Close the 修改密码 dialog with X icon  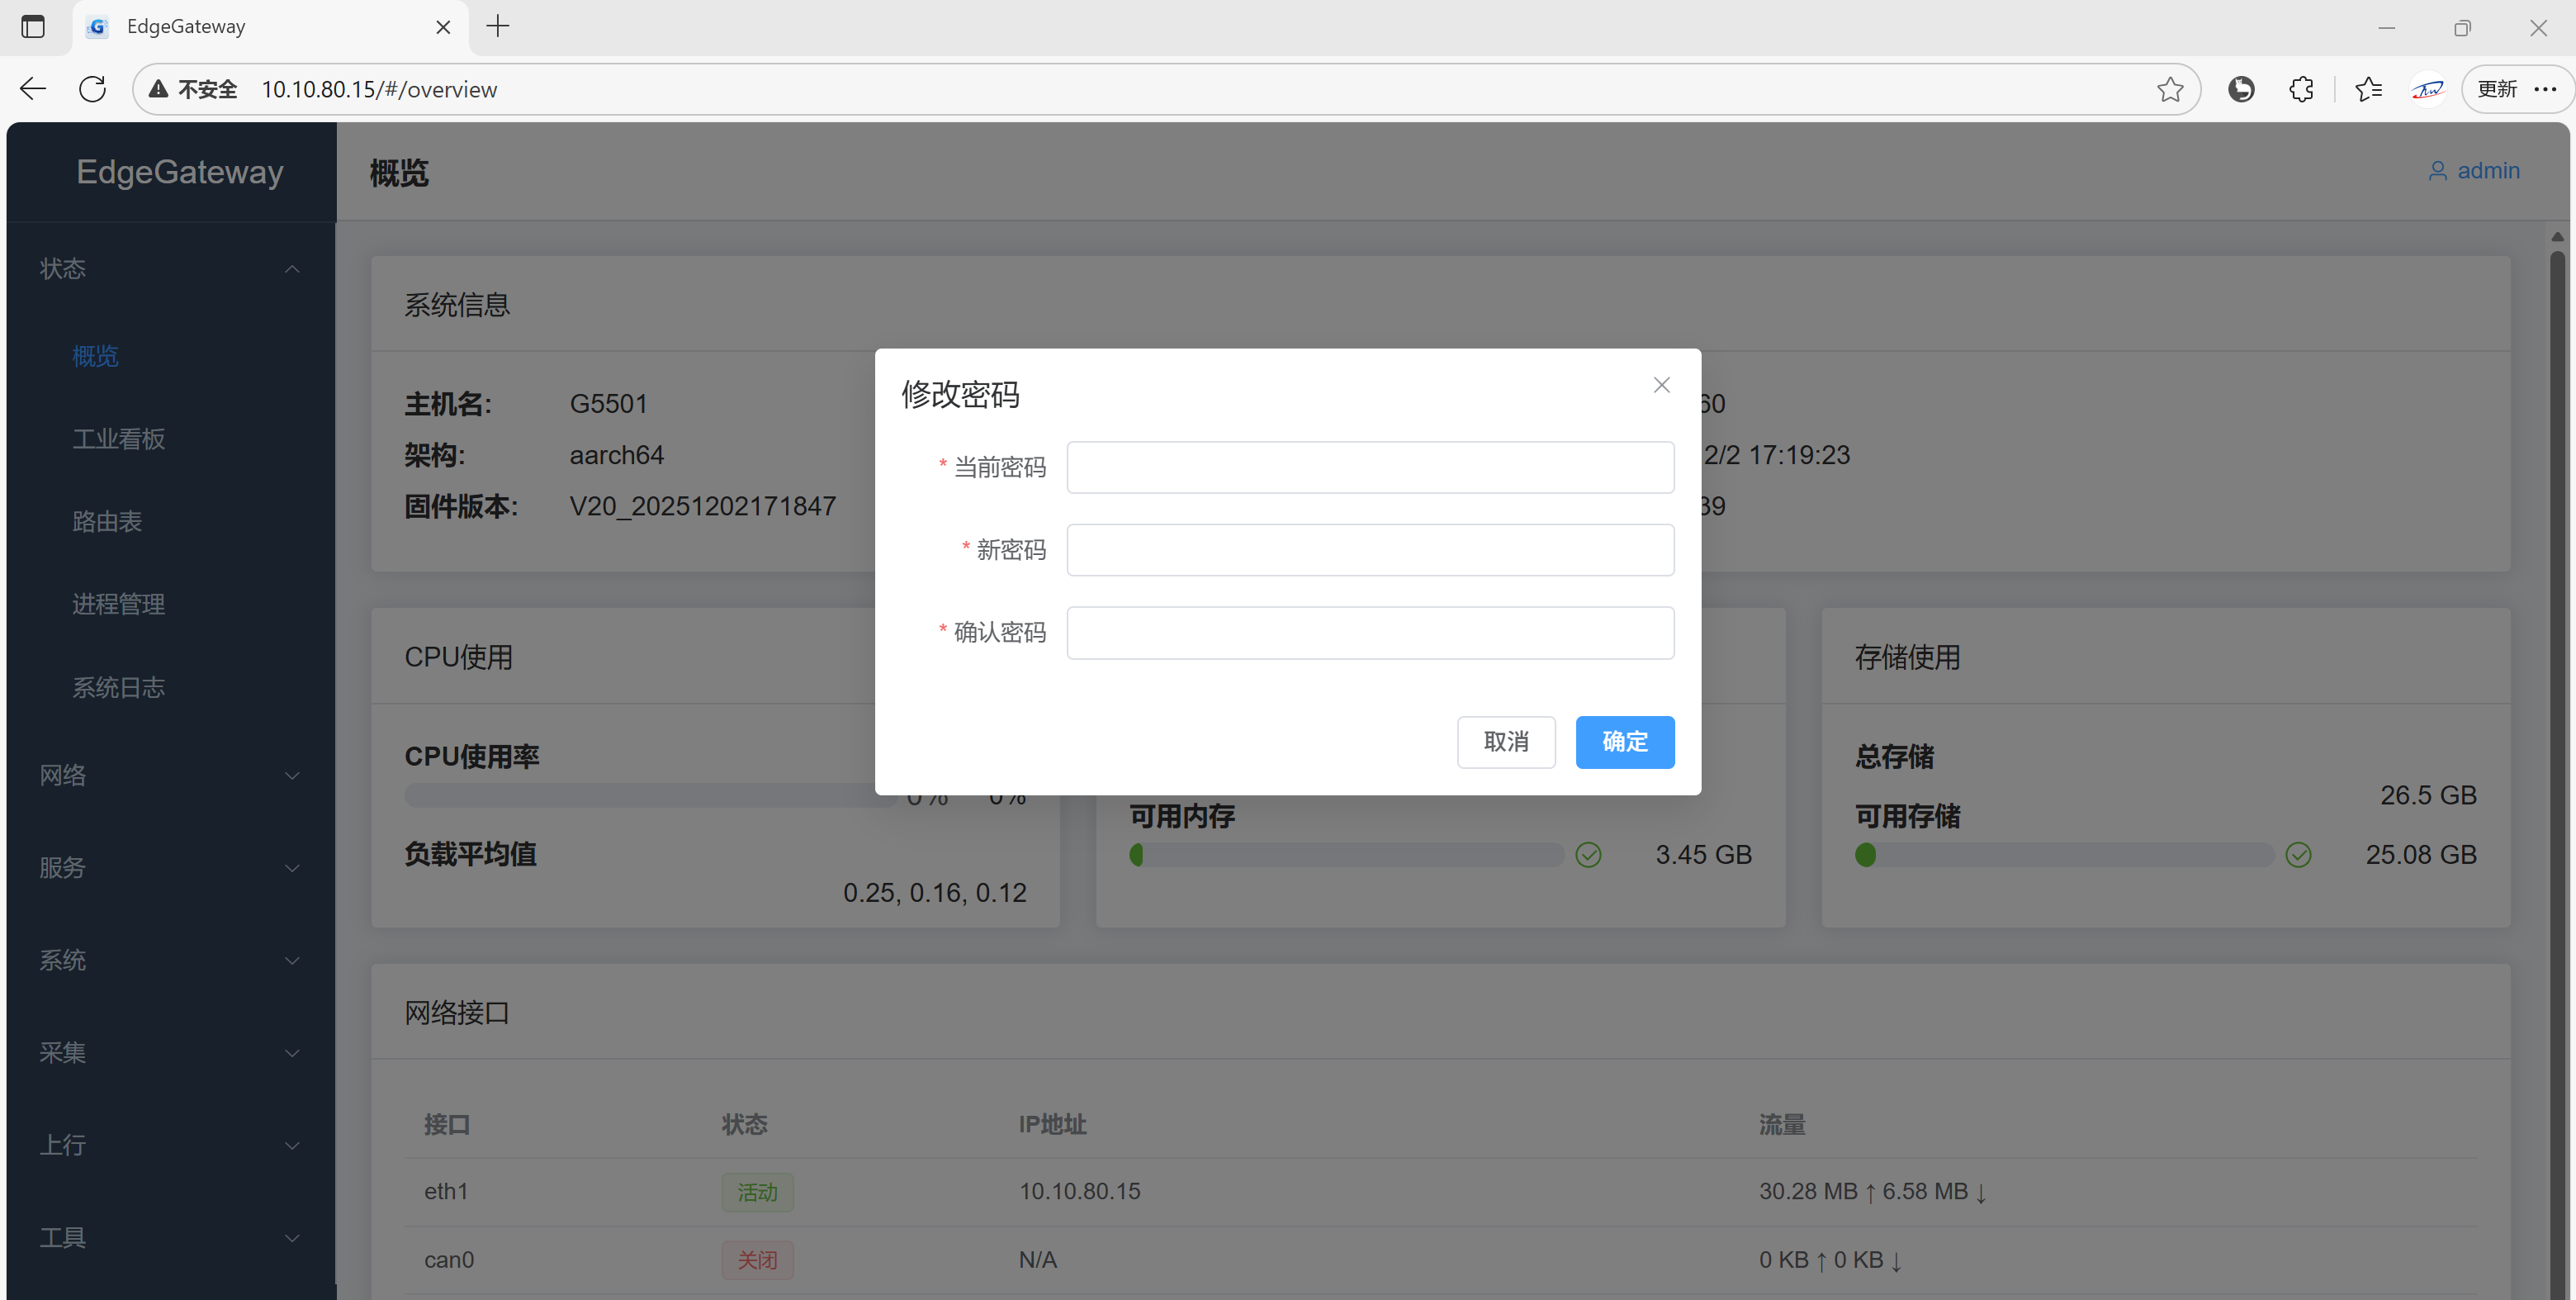click(x=1661, y=385)
